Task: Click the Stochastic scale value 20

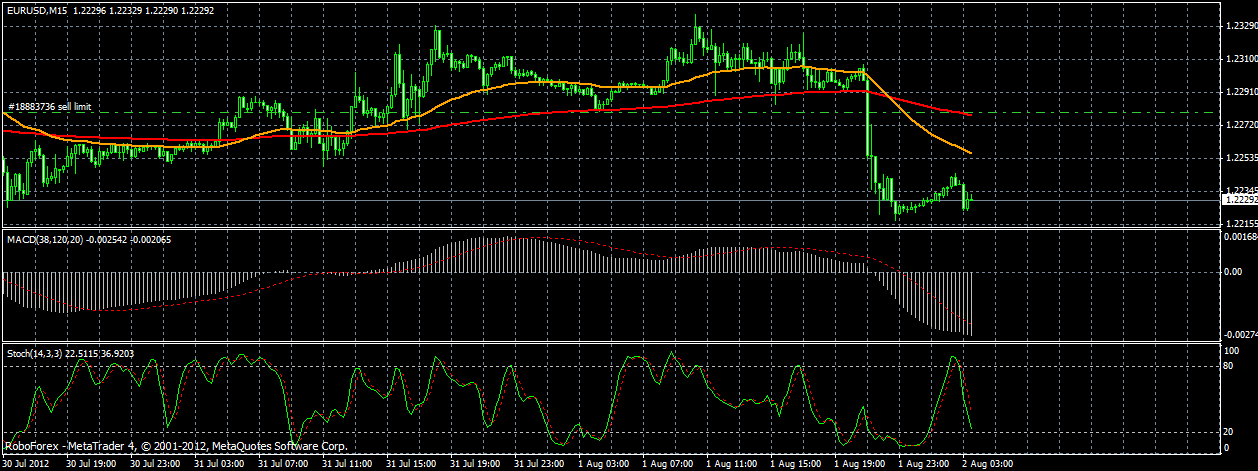Action: (x=1229, y=431)
